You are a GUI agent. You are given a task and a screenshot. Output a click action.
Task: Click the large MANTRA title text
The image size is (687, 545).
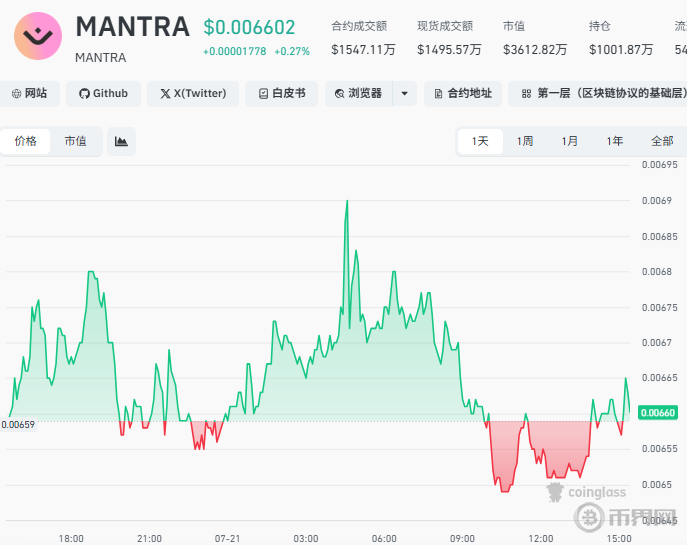(x=133, y=27)
